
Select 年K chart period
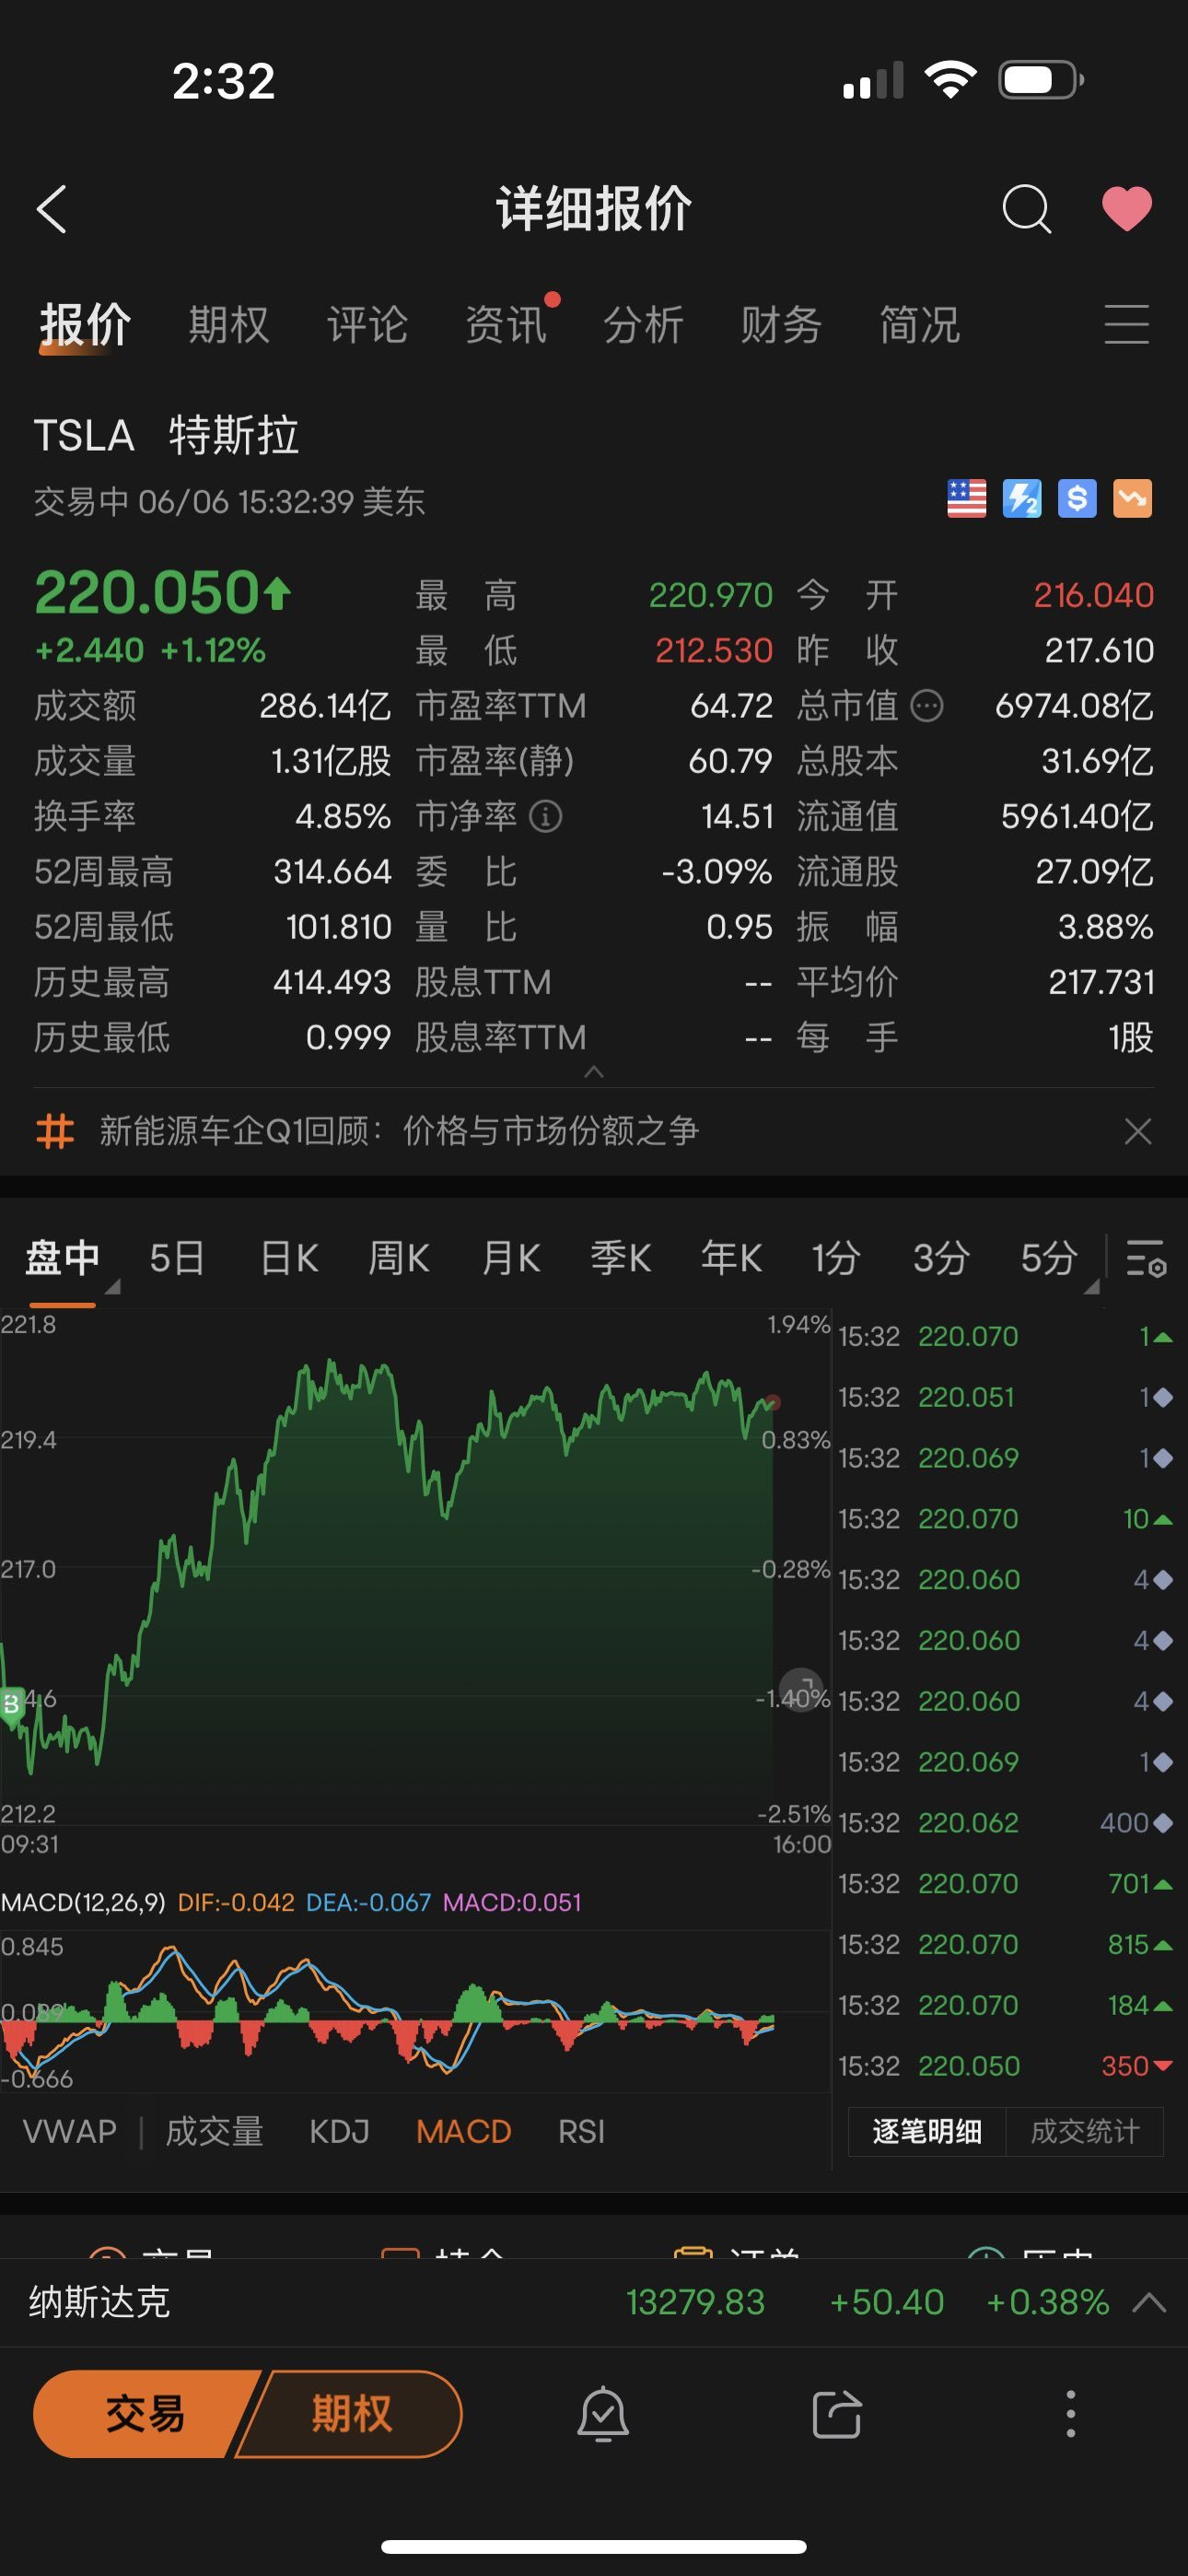[x=731, y=1258]
